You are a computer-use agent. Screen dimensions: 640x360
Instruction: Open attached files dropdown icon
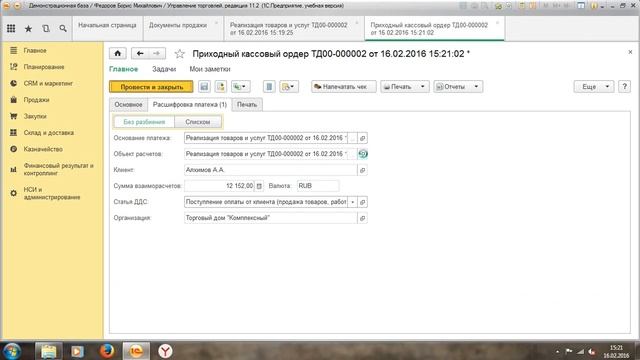pos(289,87)
